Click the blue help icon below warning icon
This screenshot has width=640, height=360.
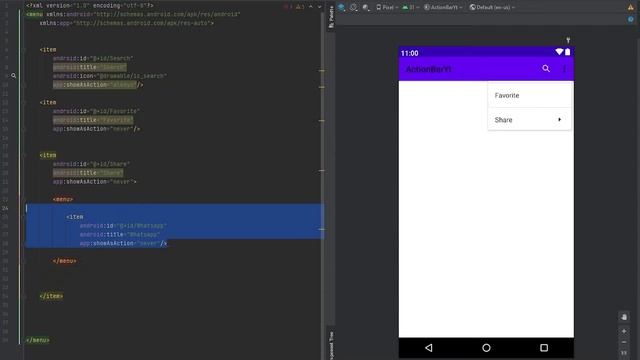(x=631, y=19)
